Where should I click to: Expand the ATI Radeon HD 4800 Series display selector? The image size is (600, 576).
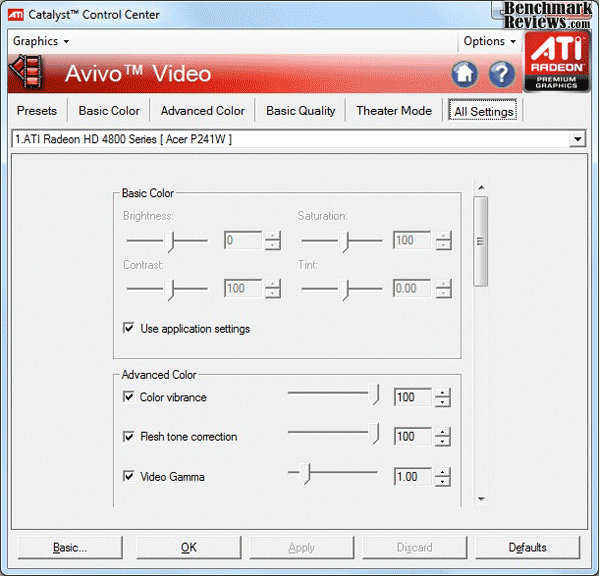pos(577,139)
